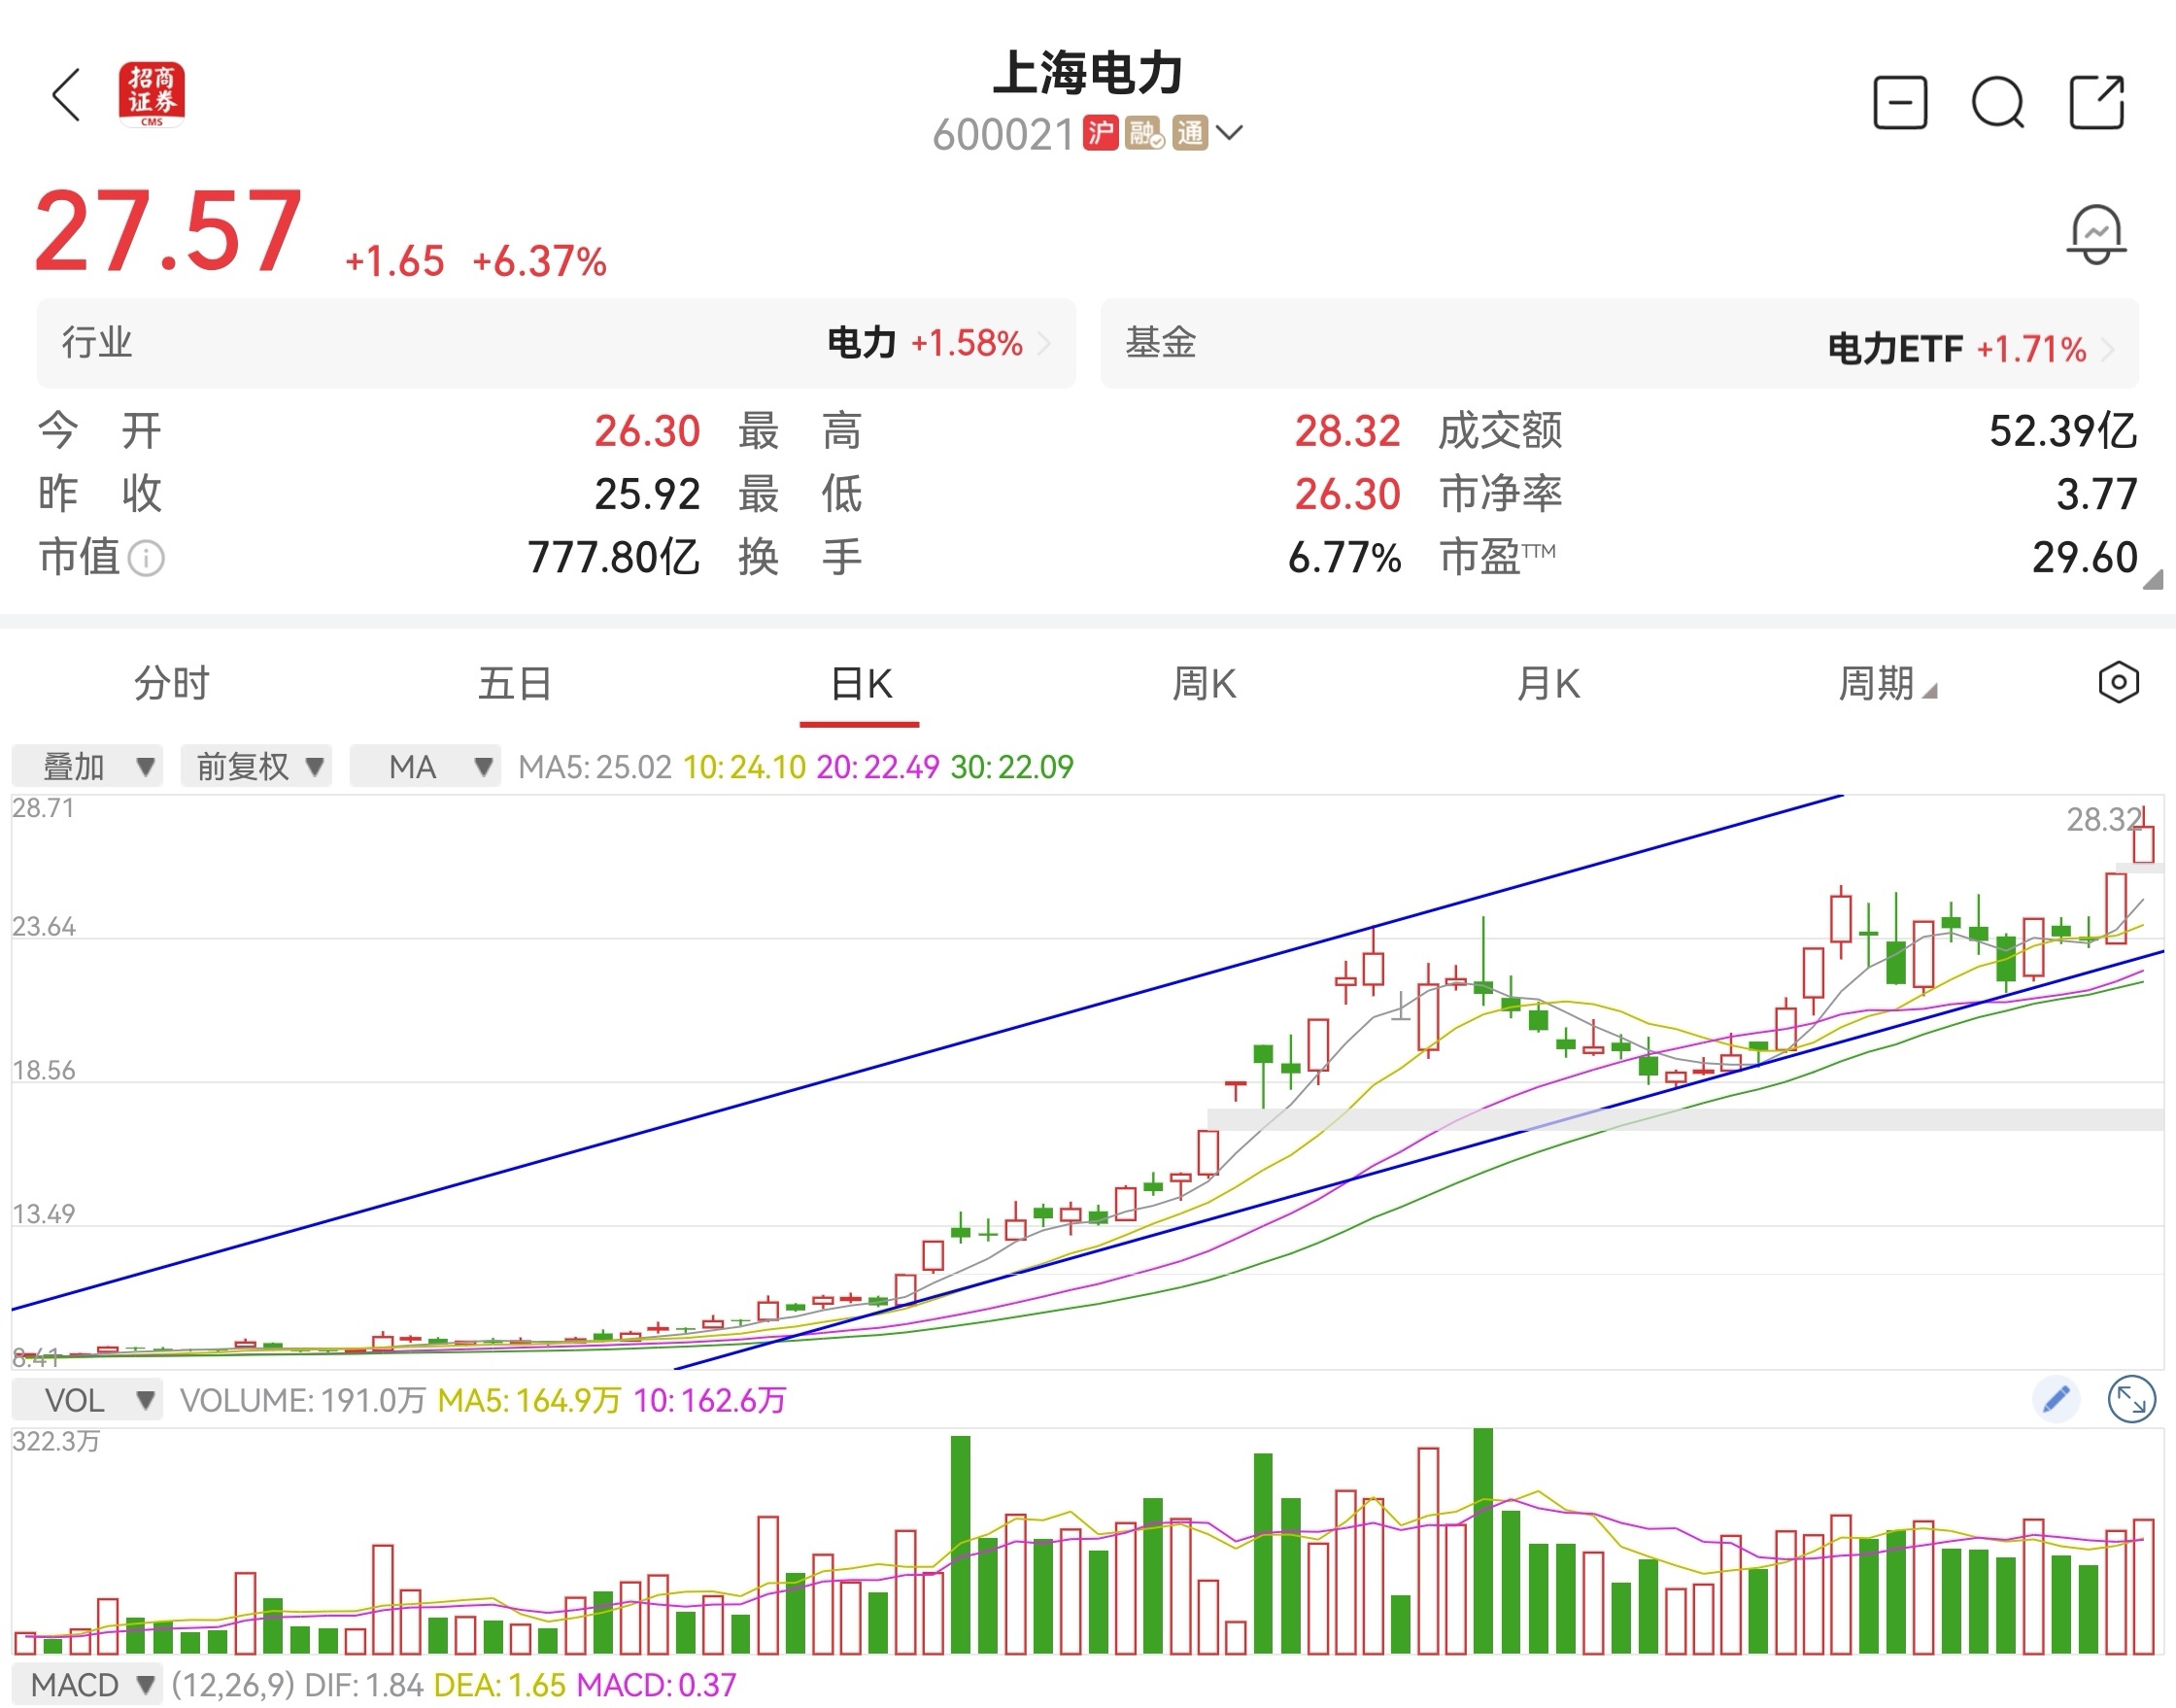Image resolution: width=2176 pixels, height=1708 pixels.
Task: Open the 叠加 overlay dropdown
Action: click(x=88, y=767)
